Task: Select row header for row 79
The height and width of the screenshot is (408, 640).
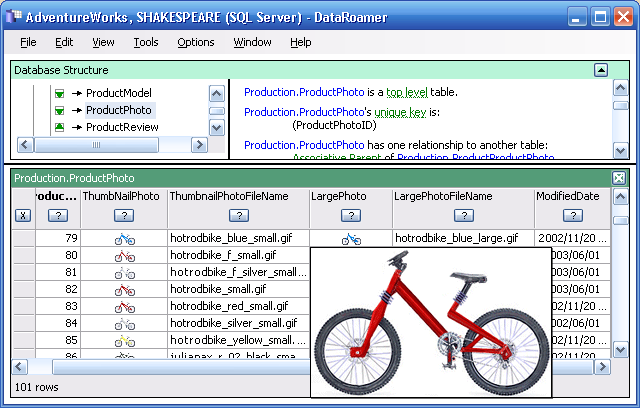Action: point(23,238)
